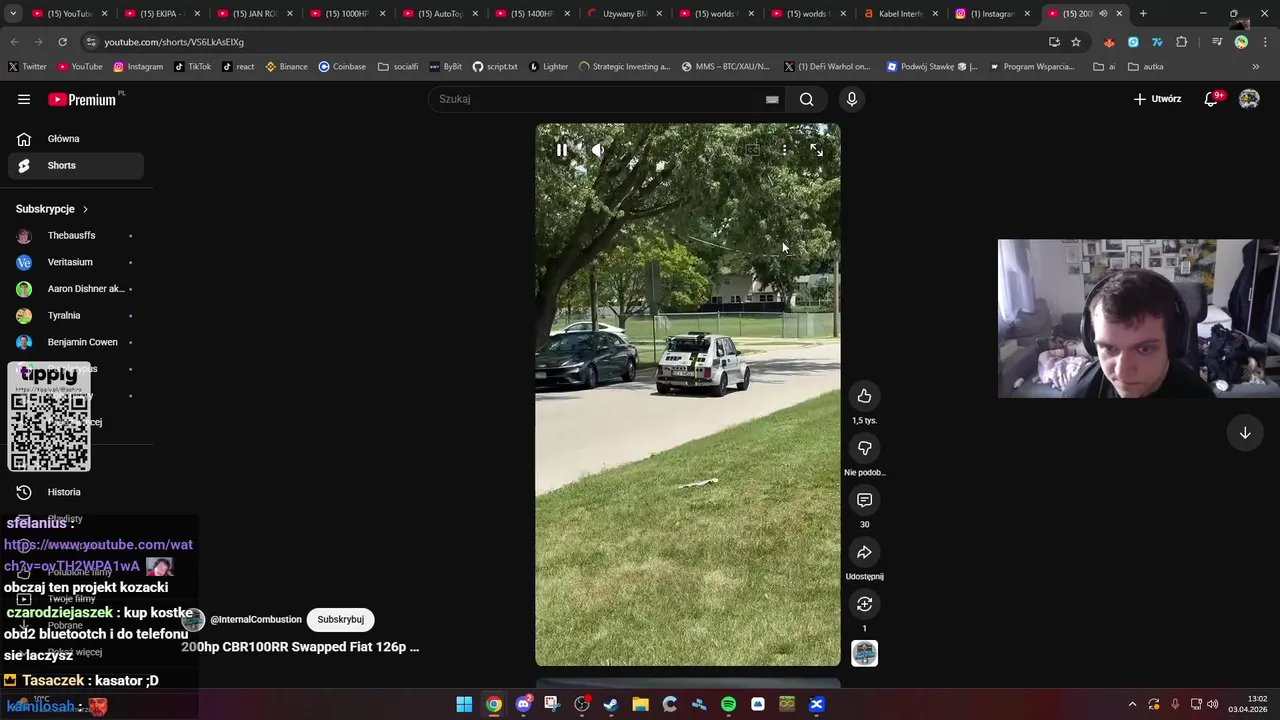Subscribe with the Subskrybuj button
Image resolution: width=1280 pixels, height=720 pixels.
point(340,619)
